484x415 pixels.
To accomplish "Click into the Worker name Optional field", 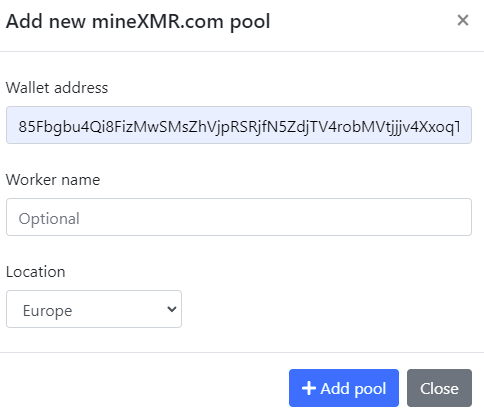I will pos(239,217).
